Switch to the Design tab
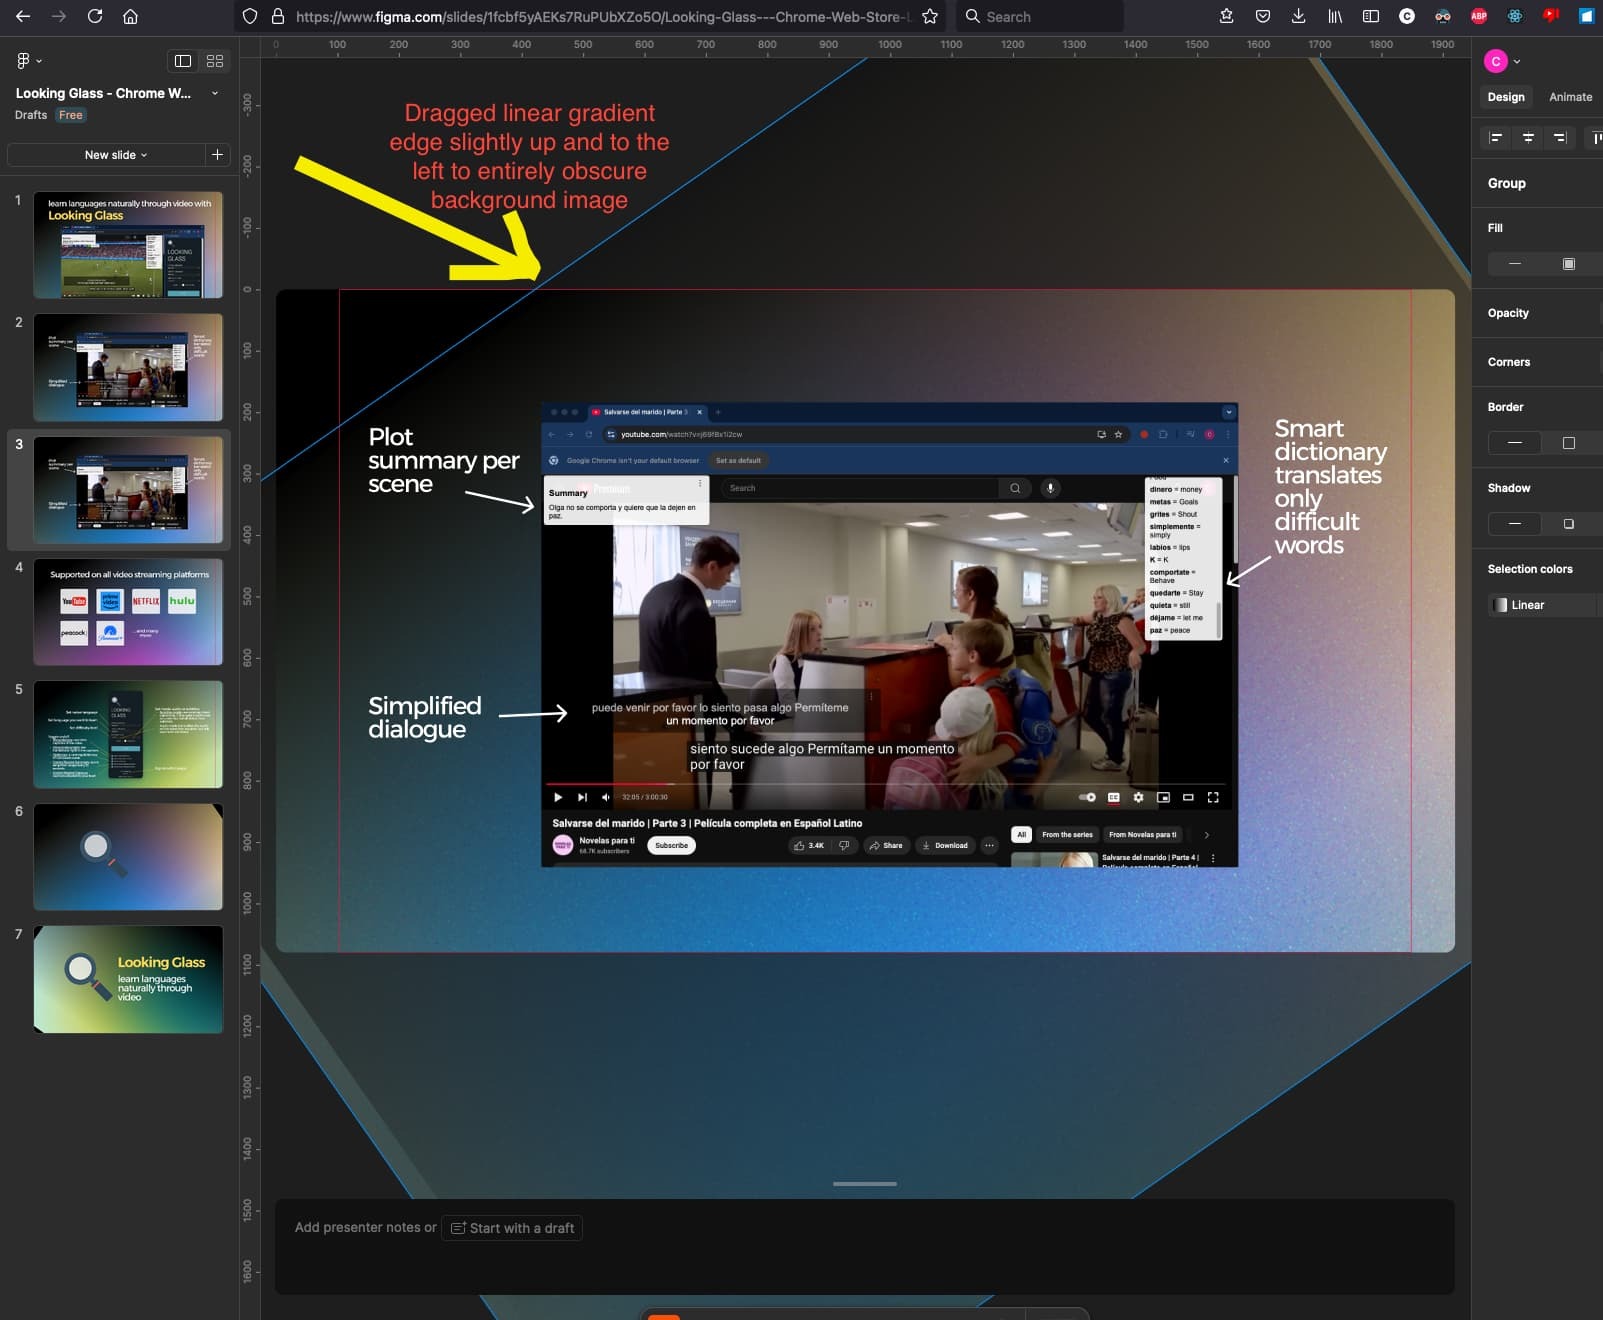This screenshot has height=1320, width=1603. 1505,97
